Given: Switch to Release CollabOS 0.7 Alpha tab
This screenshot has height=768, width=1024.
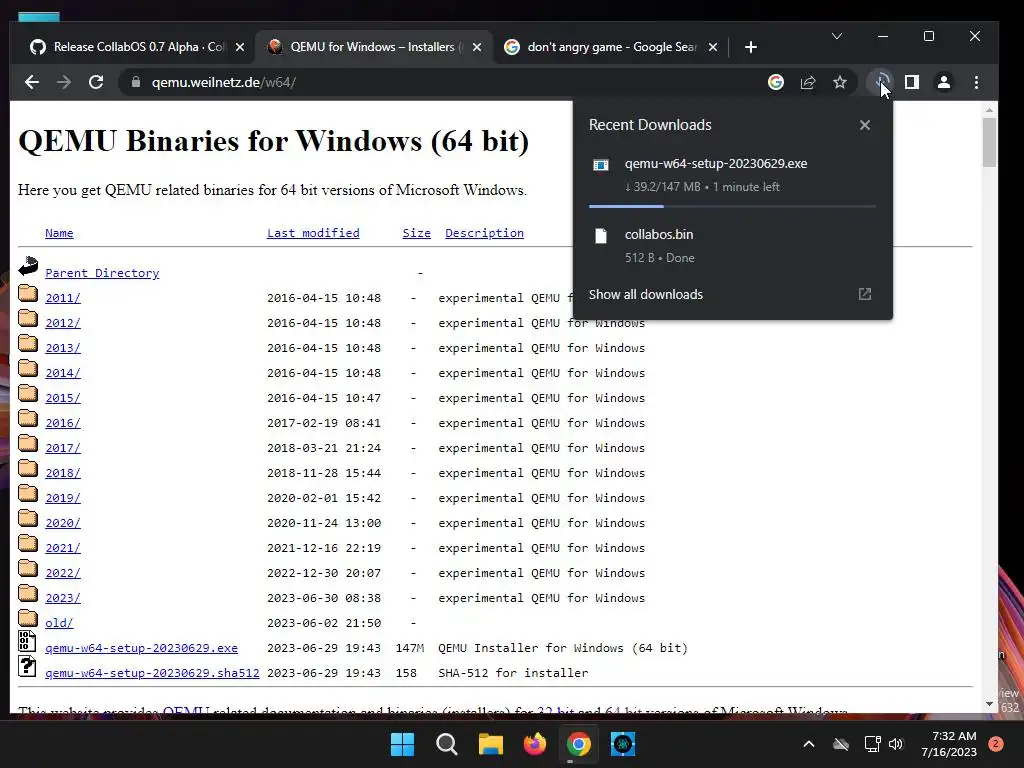Looking at the screenshot, I should point(138,47).
